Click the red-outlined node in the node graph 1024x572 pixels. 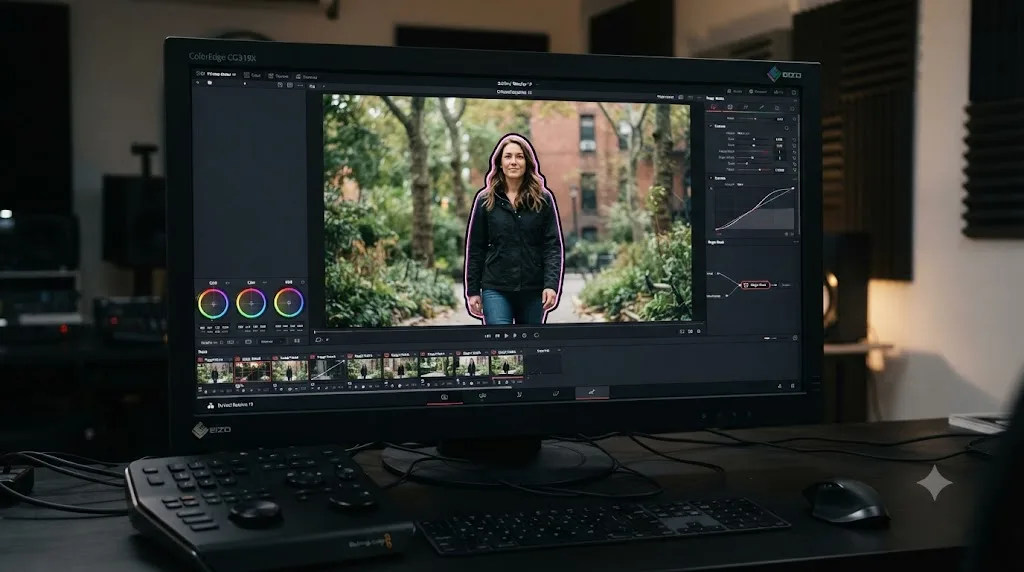click(x=755, y=285)
